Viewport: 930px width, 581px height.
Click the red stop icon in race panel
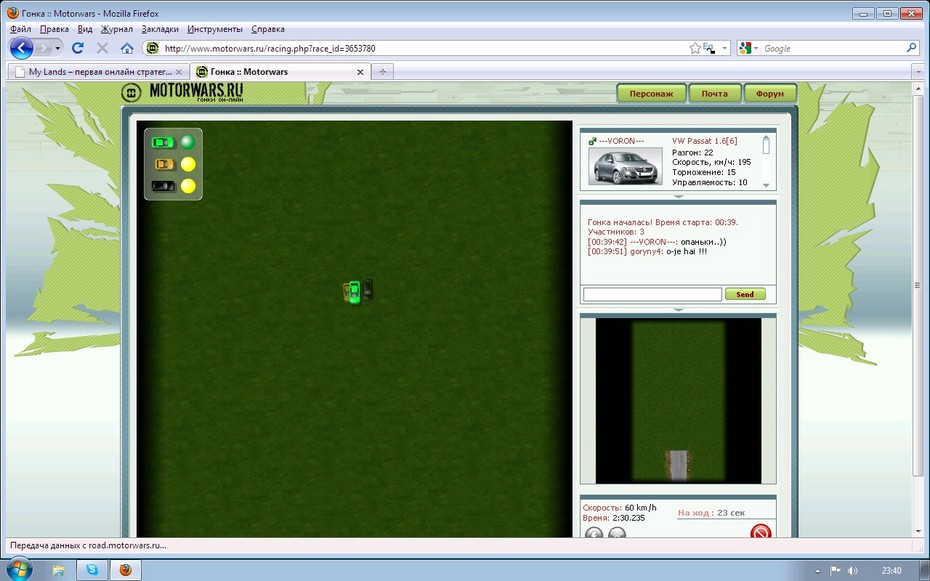(761, 532)
